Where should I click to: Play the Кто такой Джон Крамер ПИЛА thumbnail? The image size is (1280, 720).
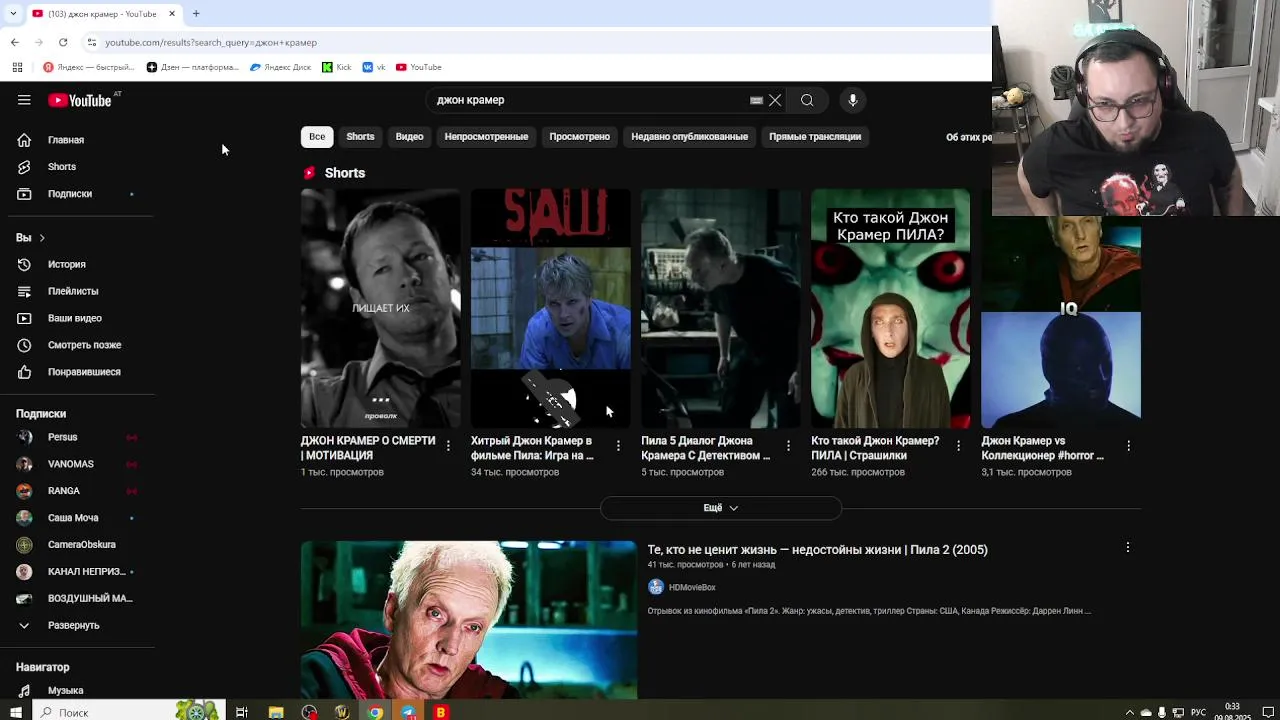[x=891, y=308]
